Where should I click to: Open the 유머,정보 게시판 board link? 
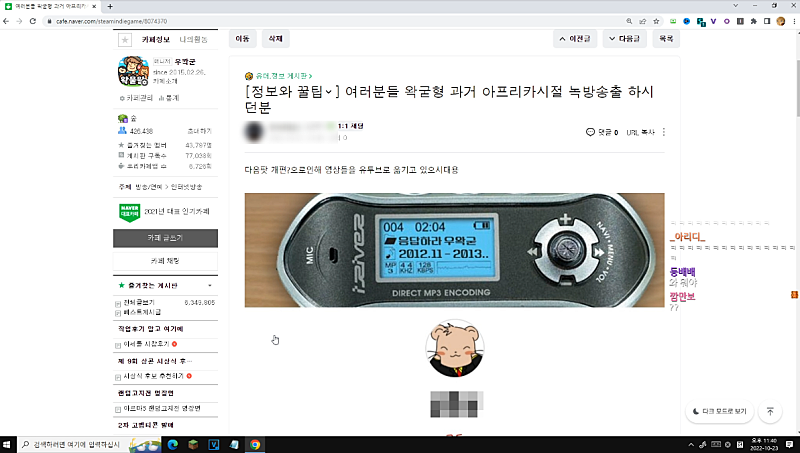click(282, 76)
